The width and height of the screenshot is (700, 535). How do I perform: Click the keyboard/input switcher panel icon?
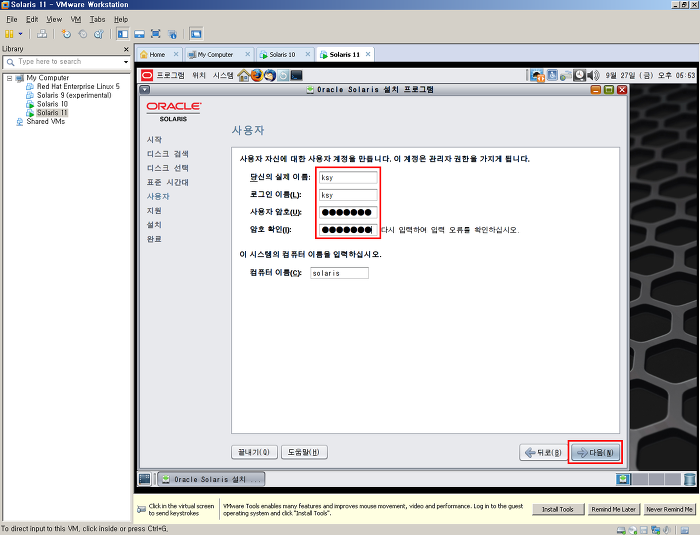[x=538, y=75]
